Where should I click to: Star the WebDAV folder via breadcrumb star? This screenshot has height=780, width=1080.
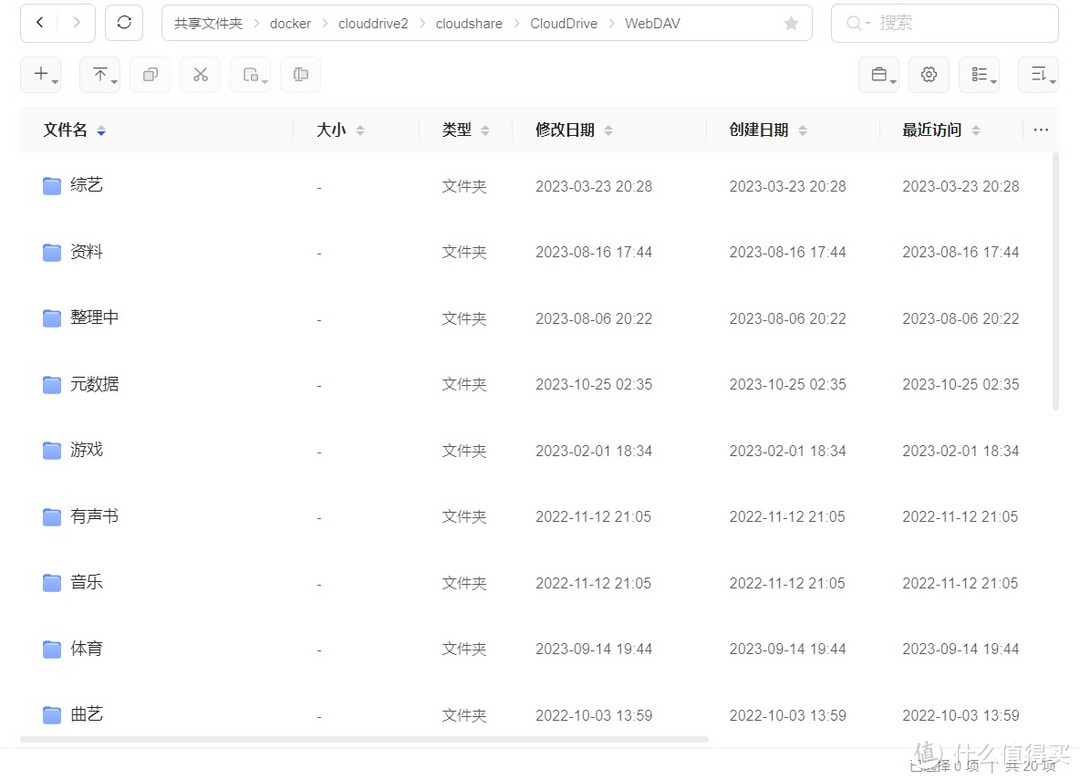(791, 22)
